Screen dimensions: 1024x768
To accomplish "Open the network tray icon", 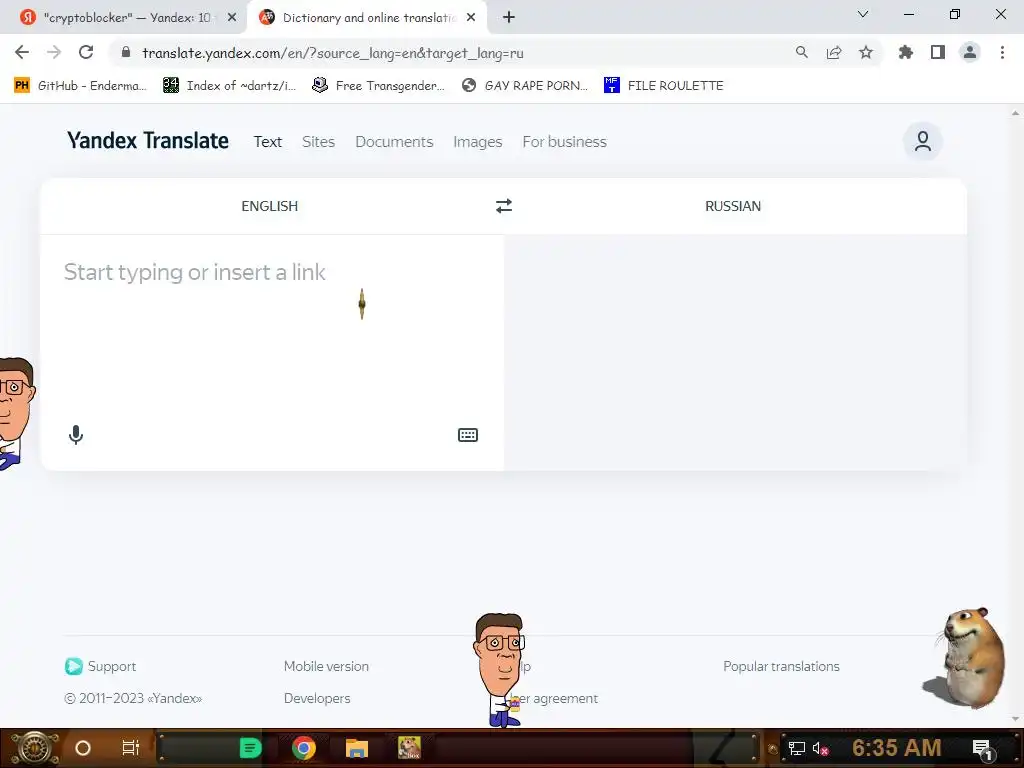I will point(797,748).
